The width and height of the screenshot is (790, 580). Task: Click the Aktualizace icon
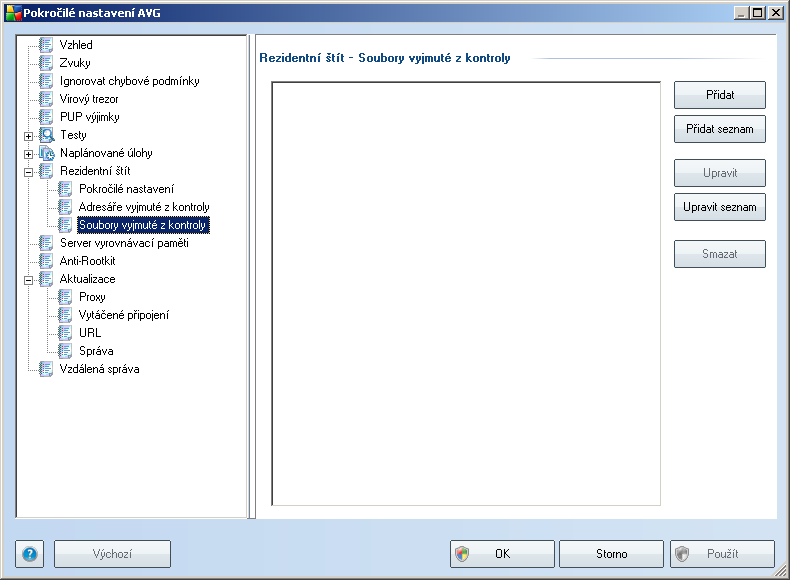(x=46, y=279)
